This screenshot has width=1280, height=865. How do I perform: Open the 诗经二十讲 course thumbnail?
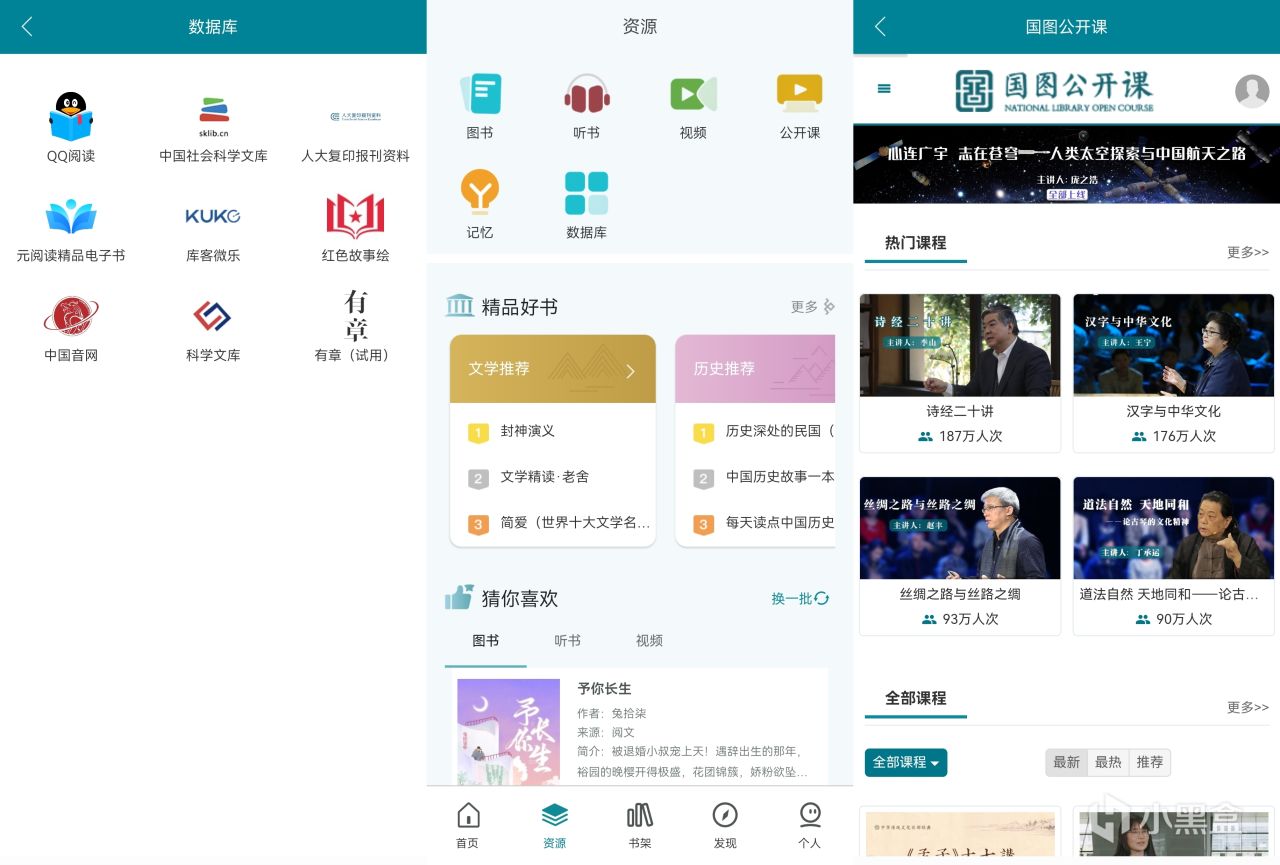960,345
